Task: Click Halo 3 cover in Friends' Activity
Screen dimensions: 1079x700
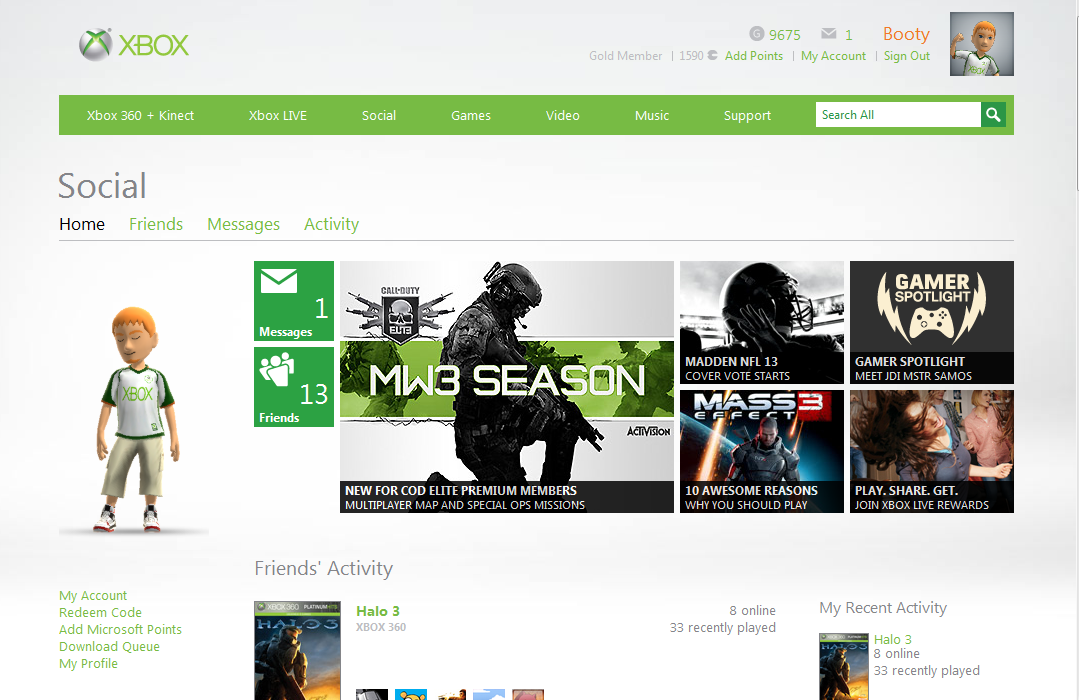Action: [x=297, y=650]
